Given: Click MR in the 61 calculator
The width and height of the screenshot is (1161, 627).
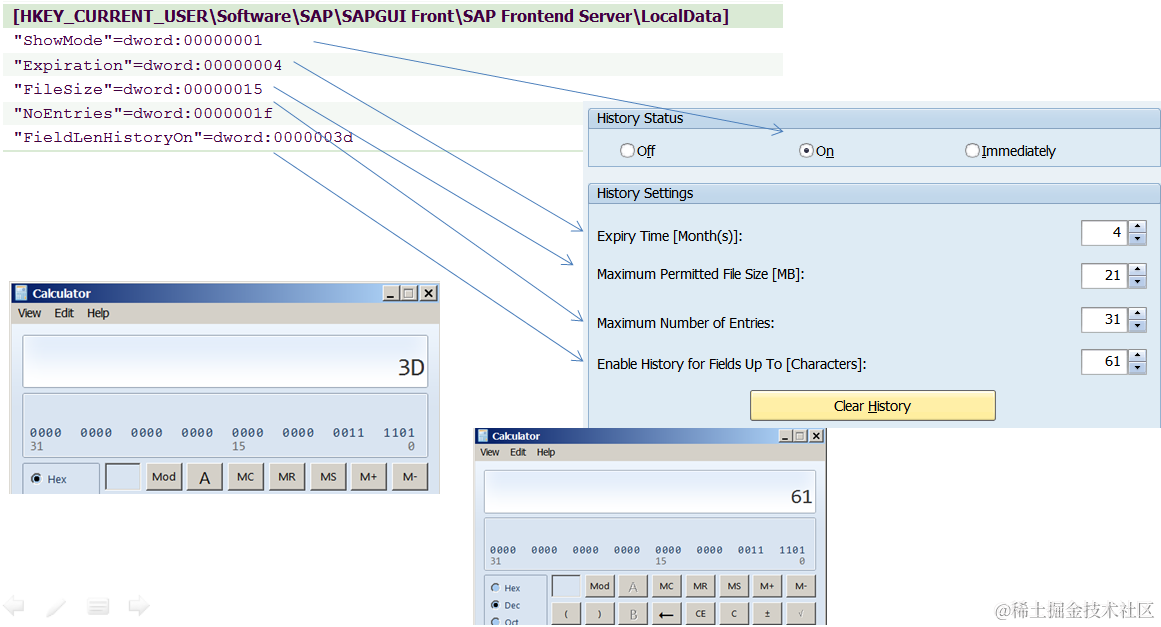Looking at the screenshot, I should pyautogui.click(x=700, y=586).
